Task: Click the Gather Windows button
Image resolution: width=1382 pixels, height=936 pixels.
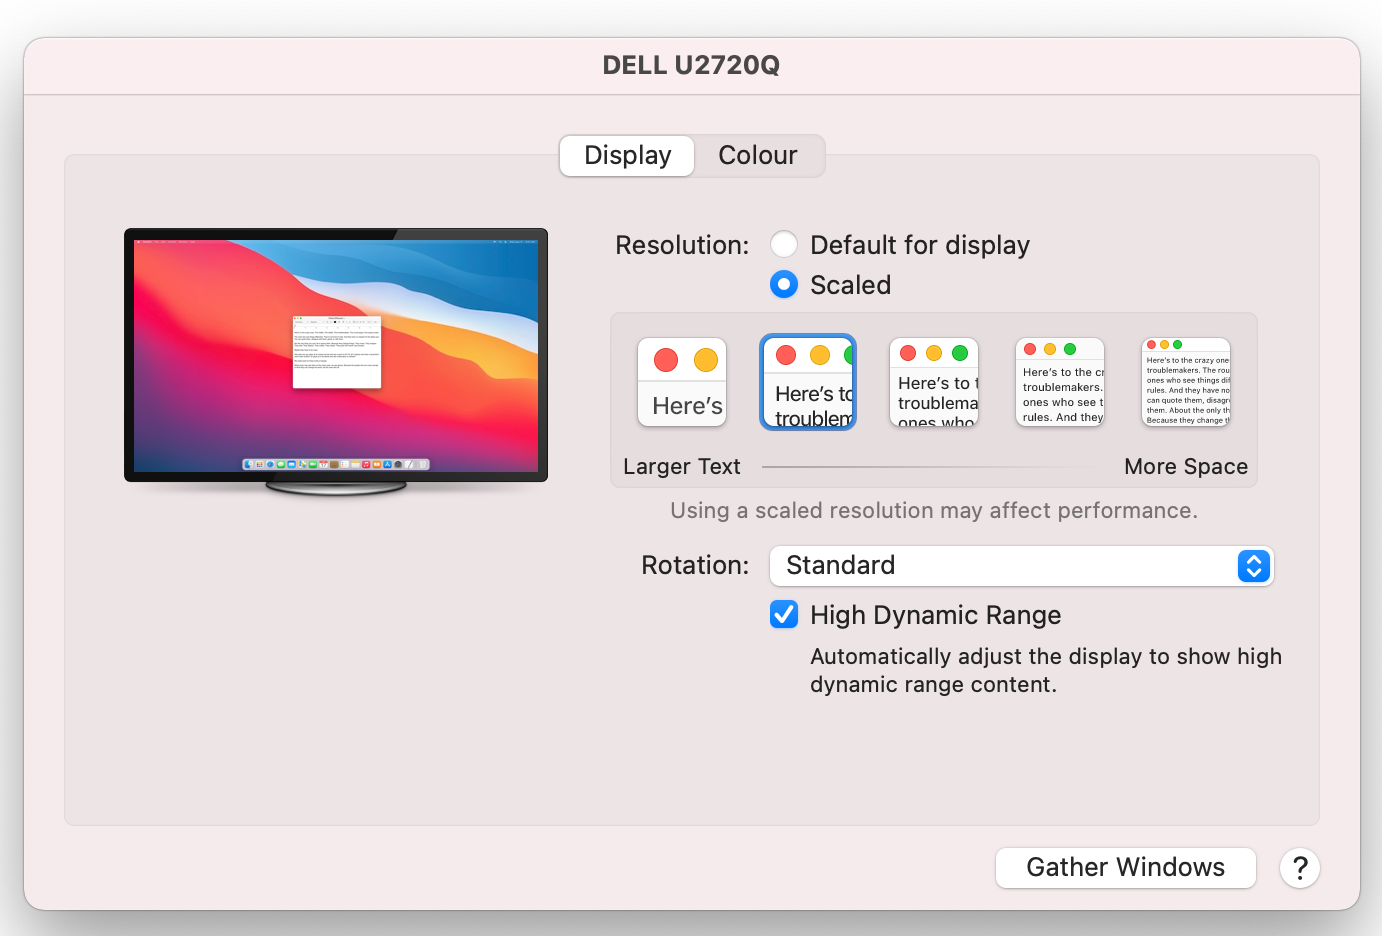Action: tap(1126, 868)
